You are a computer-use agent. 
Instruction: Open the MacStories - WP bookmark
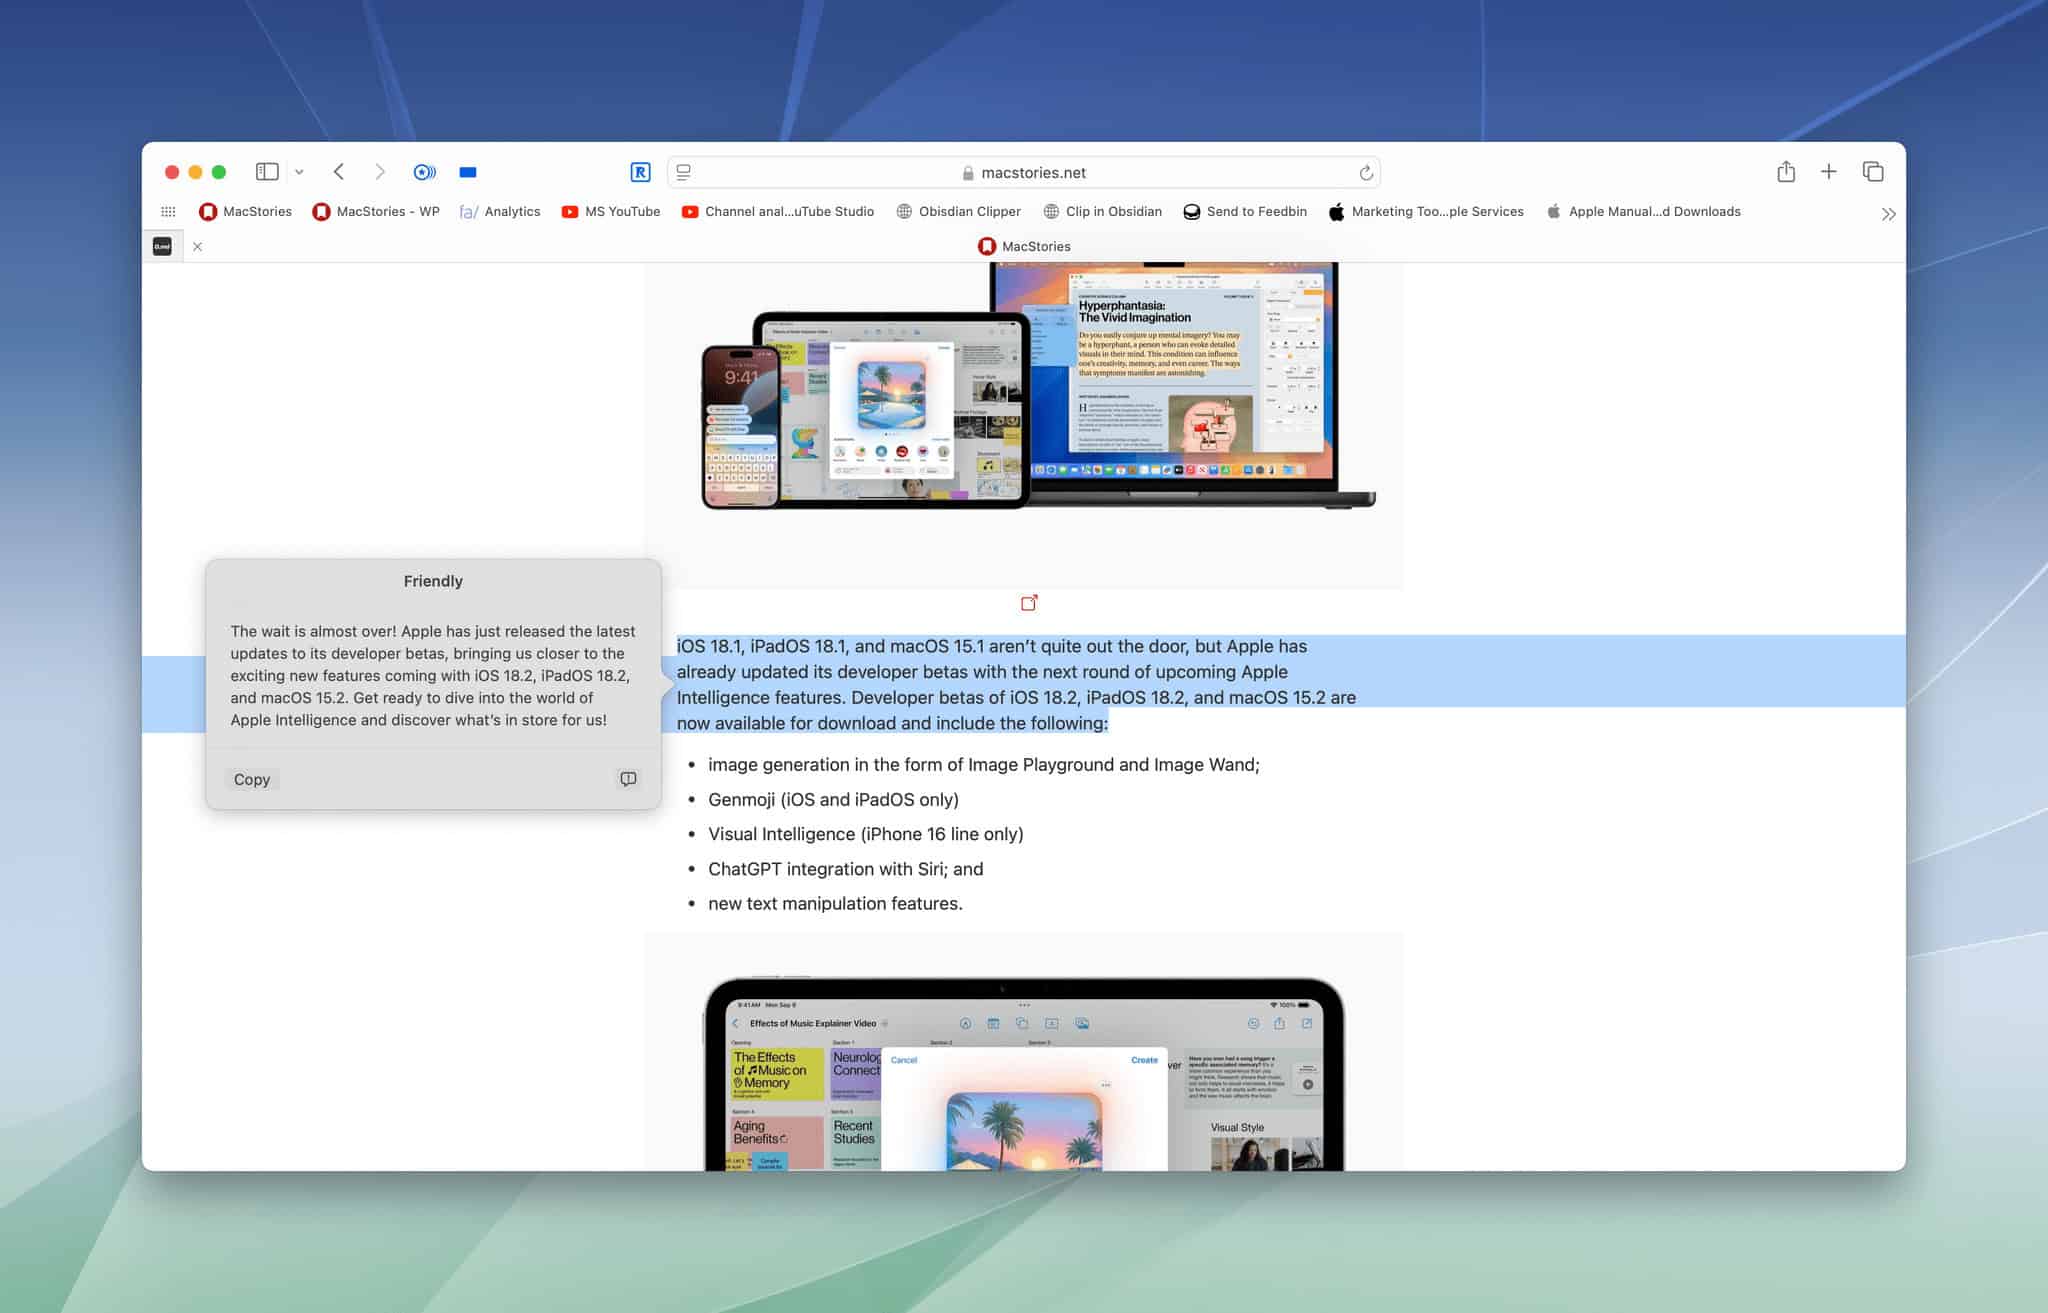coord(376,212)
